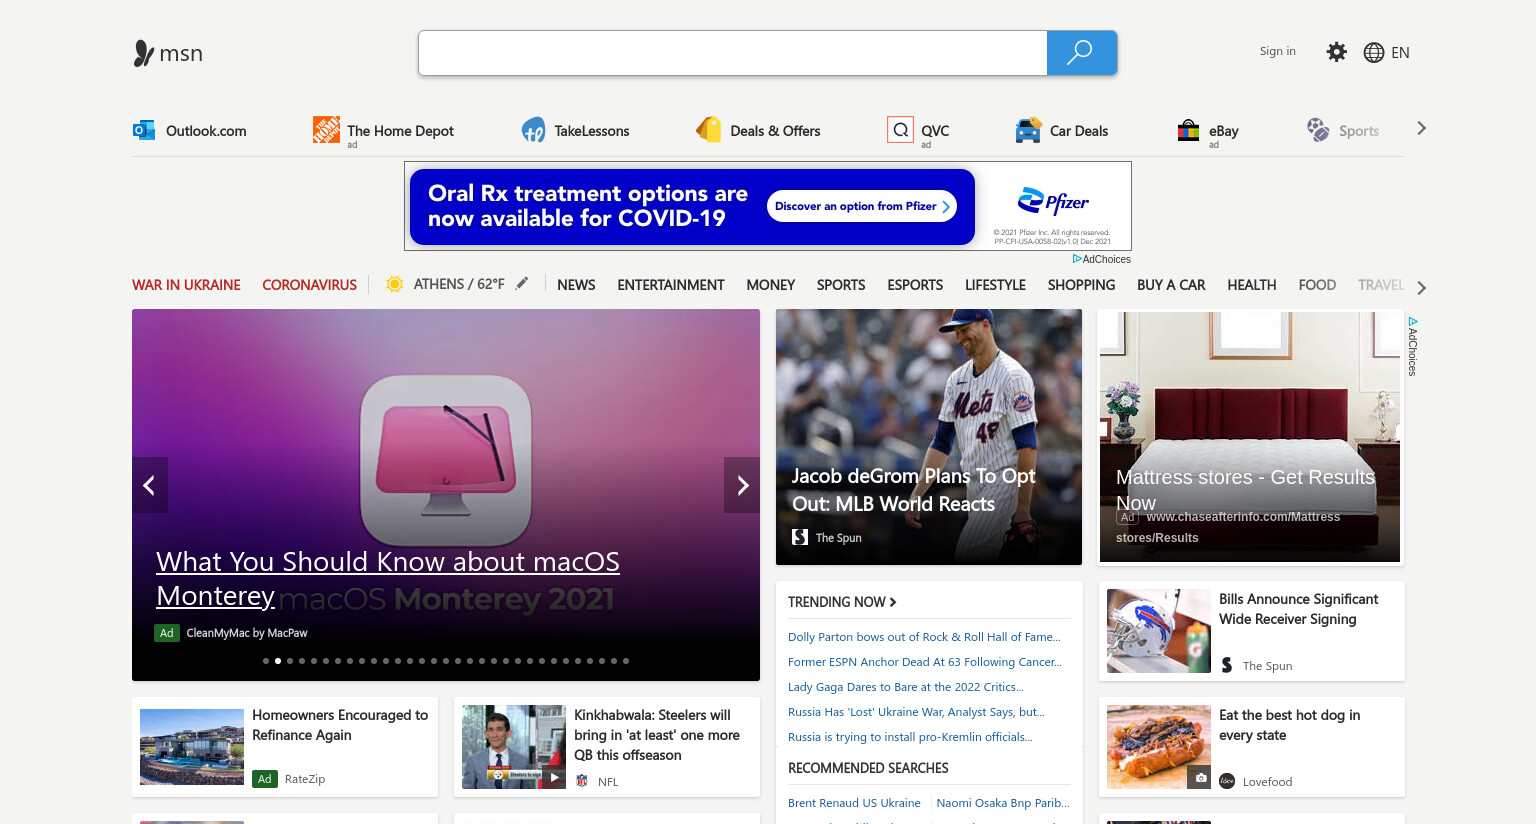This screenshot has width=1536, height=824.
Task: Click the camera gallery icon on hot dog
Action: (1199, 777)
